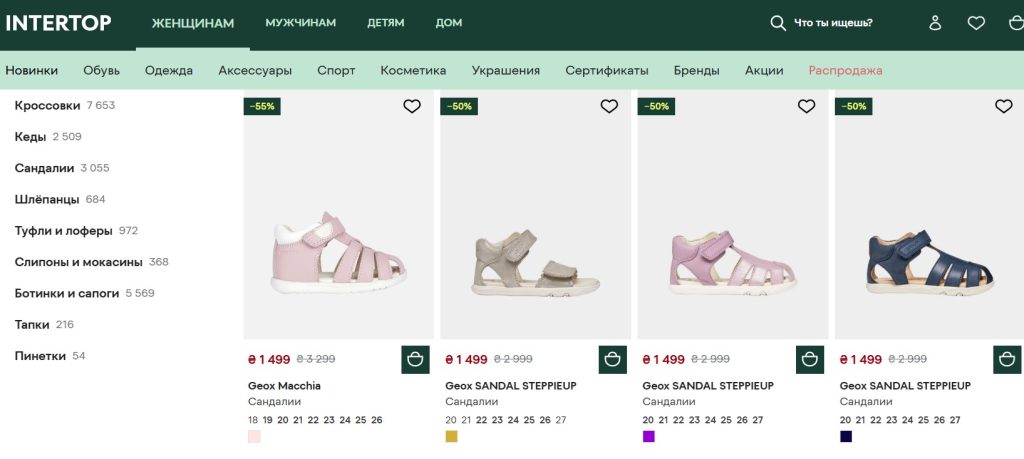This screenshot has width=1024, height=459.
Task: Switch to ДЕТЯМ tab
Action: click(x=385, y=23)
